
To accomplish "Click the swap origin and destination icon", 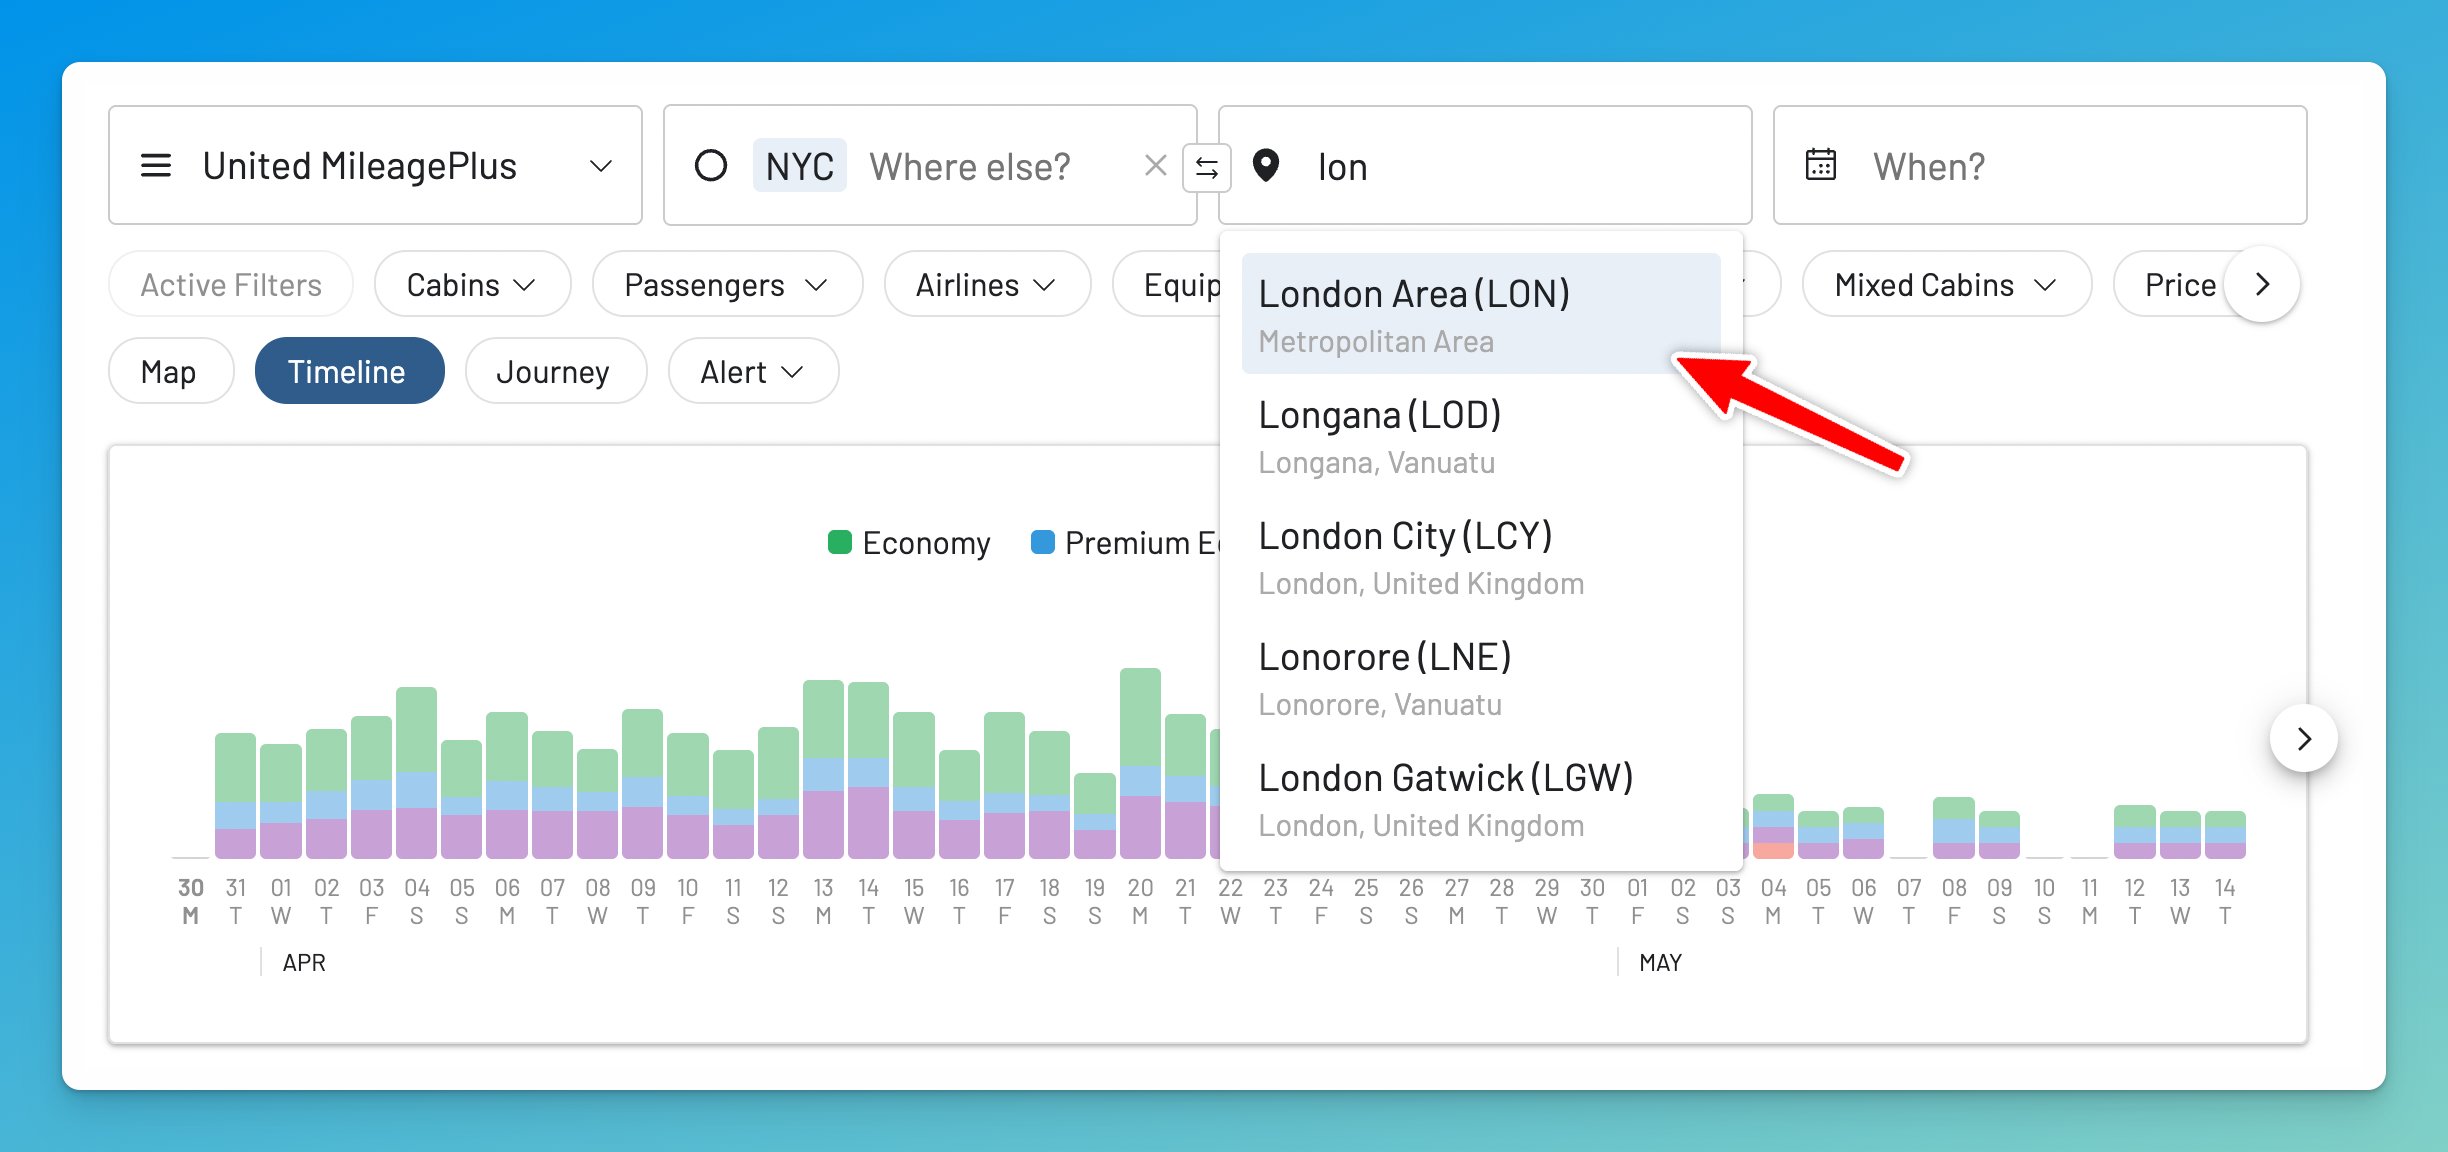I will coord(1206,168).
